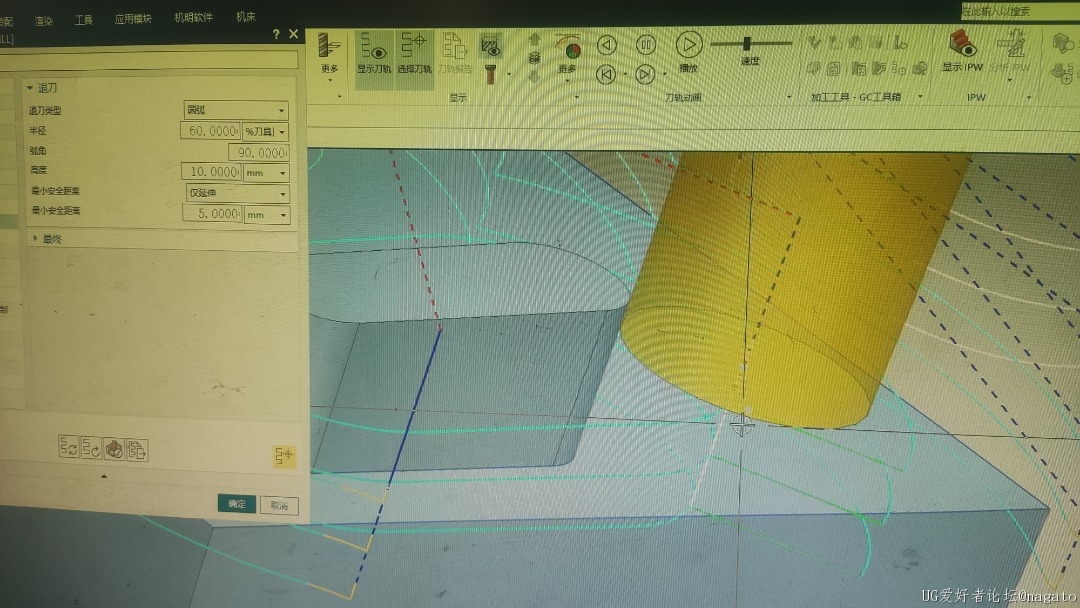The image size is (1080, 608).
Task: Click the crosshair cursor marker under the tool
Action: (x=741, y=425)
